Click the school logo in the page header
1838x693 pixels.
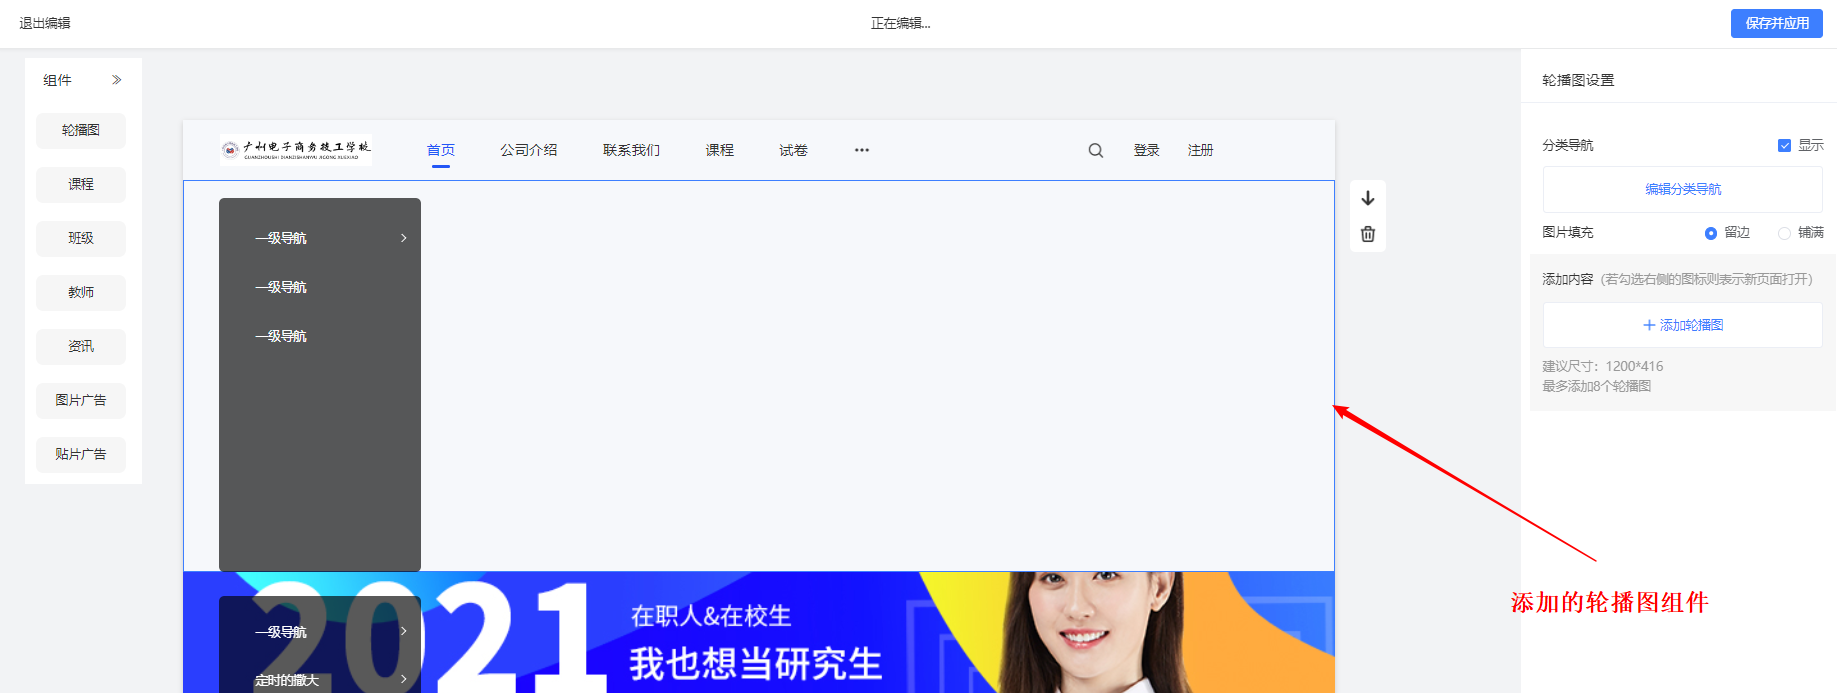pyautogui.click(x=296, y=150)
